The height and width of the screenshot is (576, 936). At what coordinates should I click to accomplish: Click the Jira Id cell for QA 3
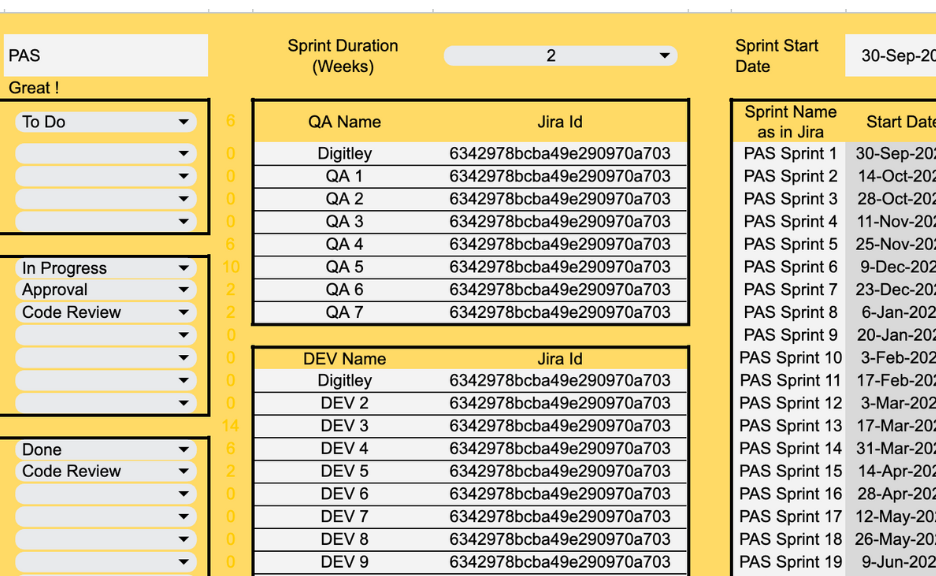tap(559, 221)
